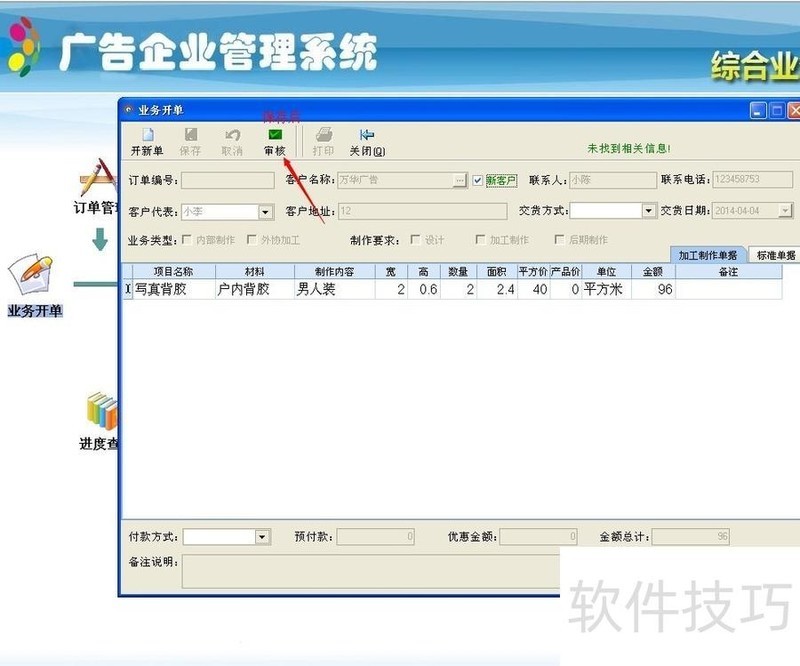This screenshot has width=800, height=666.
Task: Toggle the 新客户 checkbox
Action: click(478, 181)
